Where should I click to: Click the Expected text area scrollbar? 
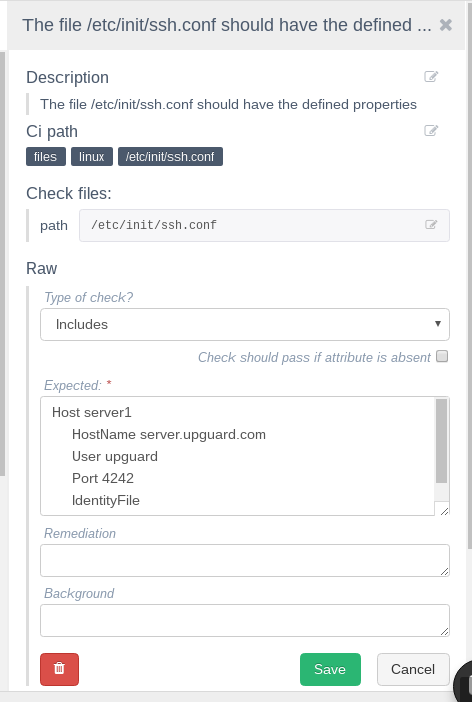442,441
